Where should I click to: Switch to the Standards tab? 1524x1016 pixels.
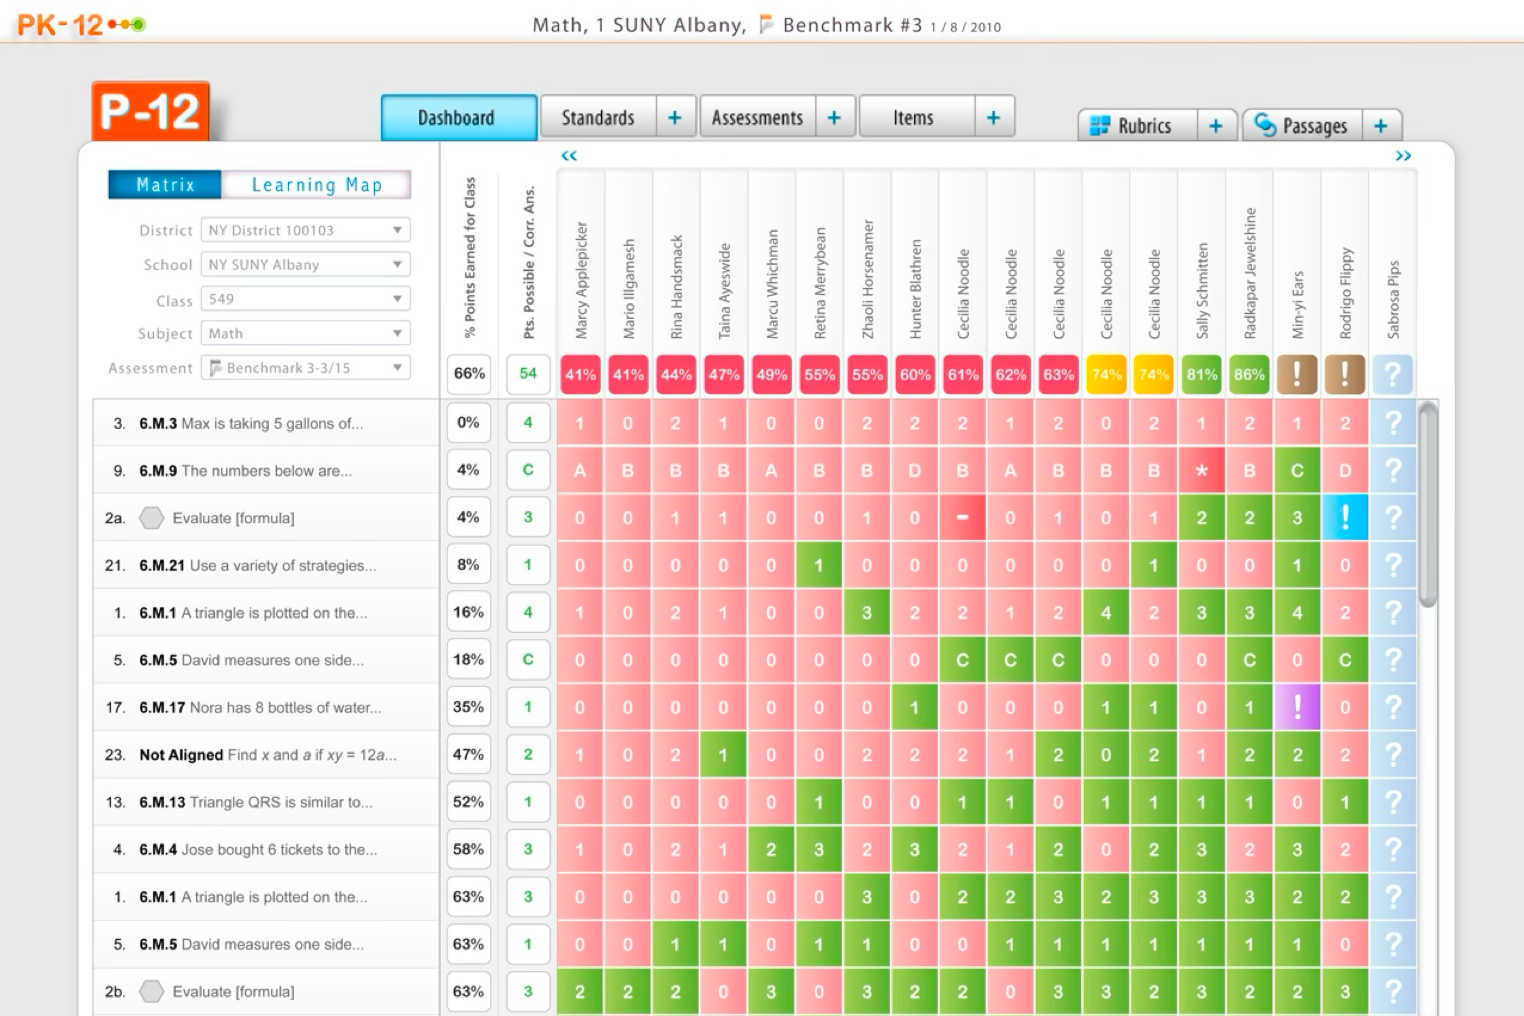pos(597,116)
